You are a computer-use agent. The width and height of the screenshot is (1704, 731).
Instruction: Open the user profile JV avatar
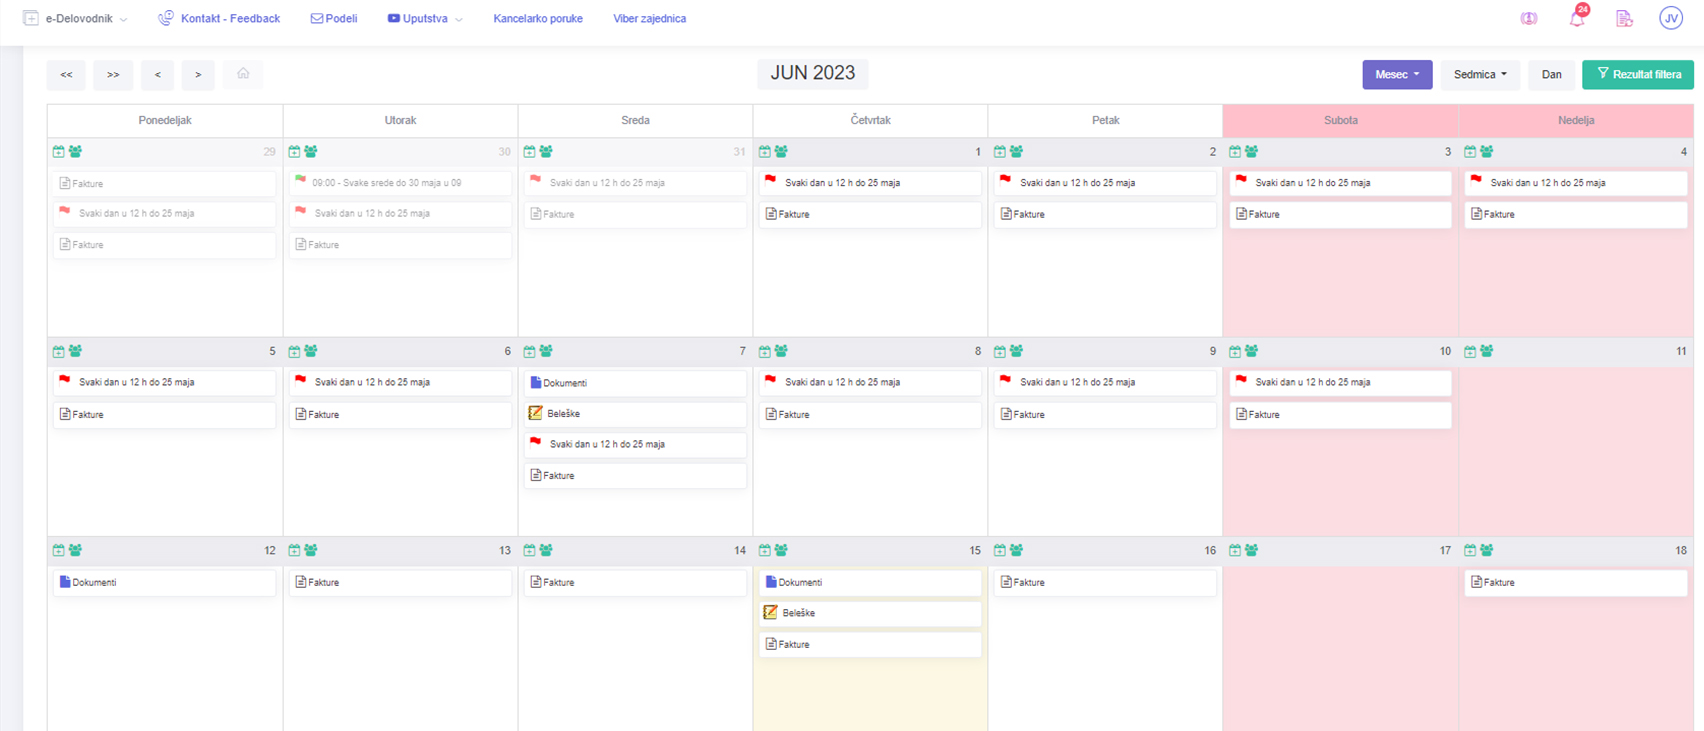click(1670, 18)
